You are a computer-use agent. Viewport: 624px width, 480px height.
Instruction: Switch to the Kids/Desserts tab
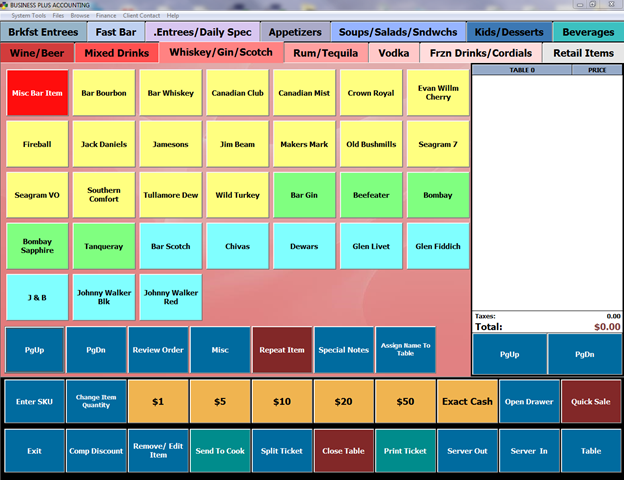[x=509, y=32]
